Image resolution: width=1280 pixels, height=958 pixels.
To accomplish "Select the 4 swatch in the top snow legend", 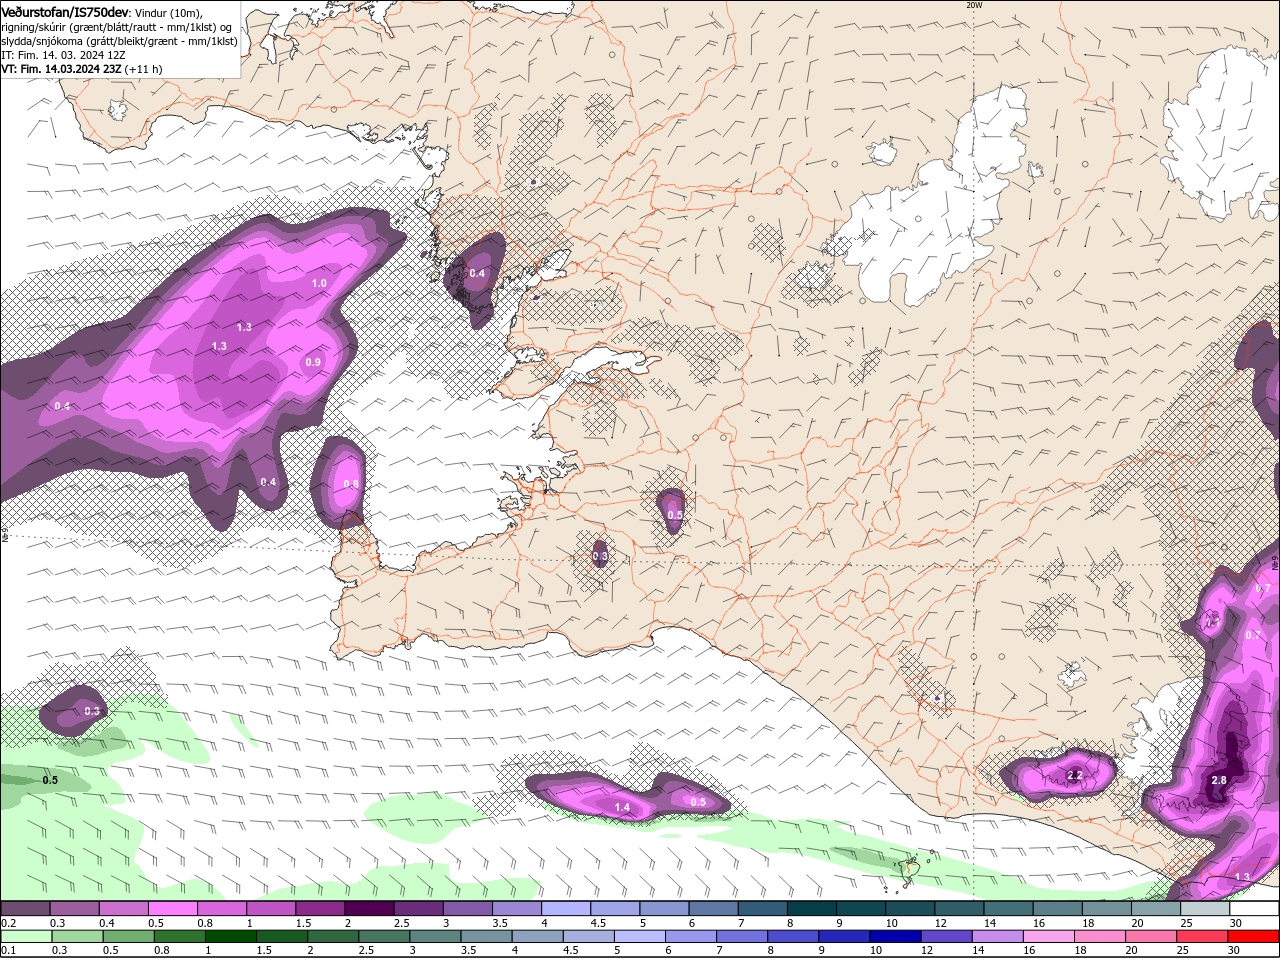I will [565, 908].
